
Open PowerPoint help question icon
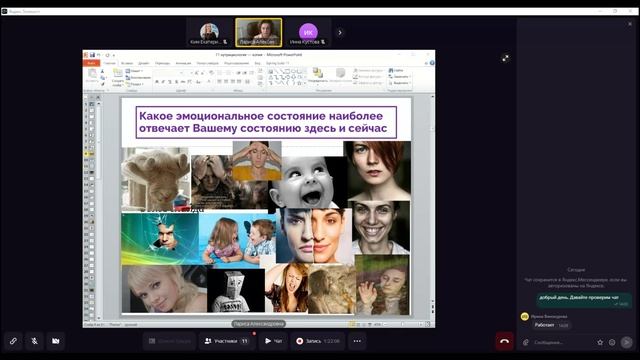pyautogui.click(x=432, y=63)
